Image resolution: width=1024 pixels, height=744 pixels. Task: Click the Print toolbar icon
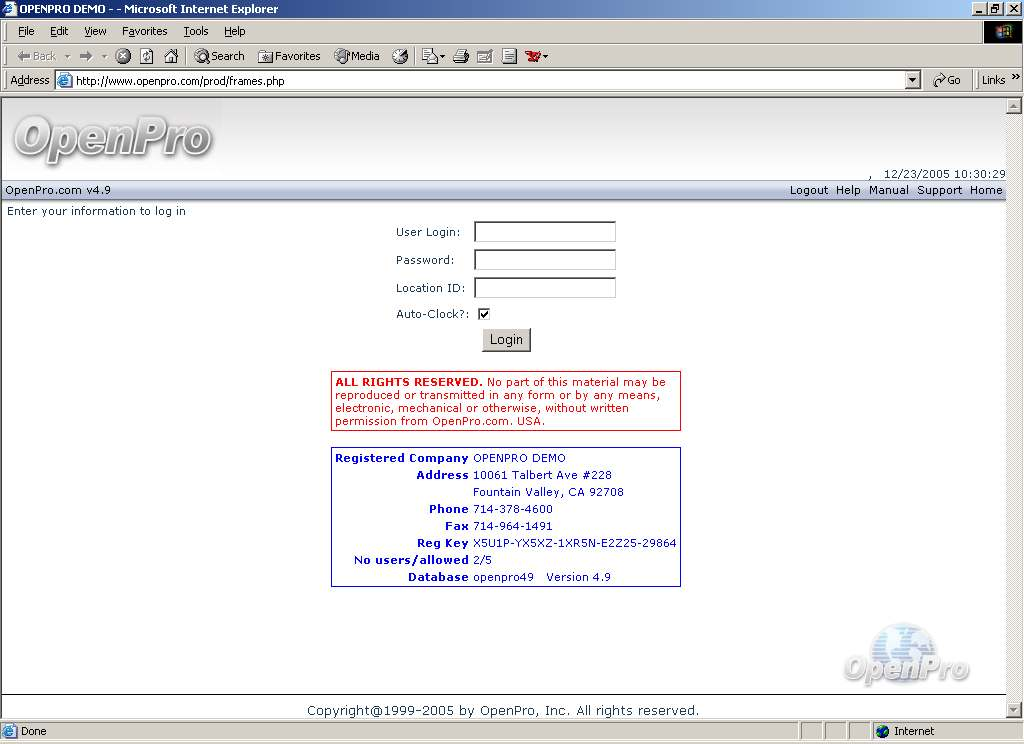pyautogui.click(x=461, y=56)
